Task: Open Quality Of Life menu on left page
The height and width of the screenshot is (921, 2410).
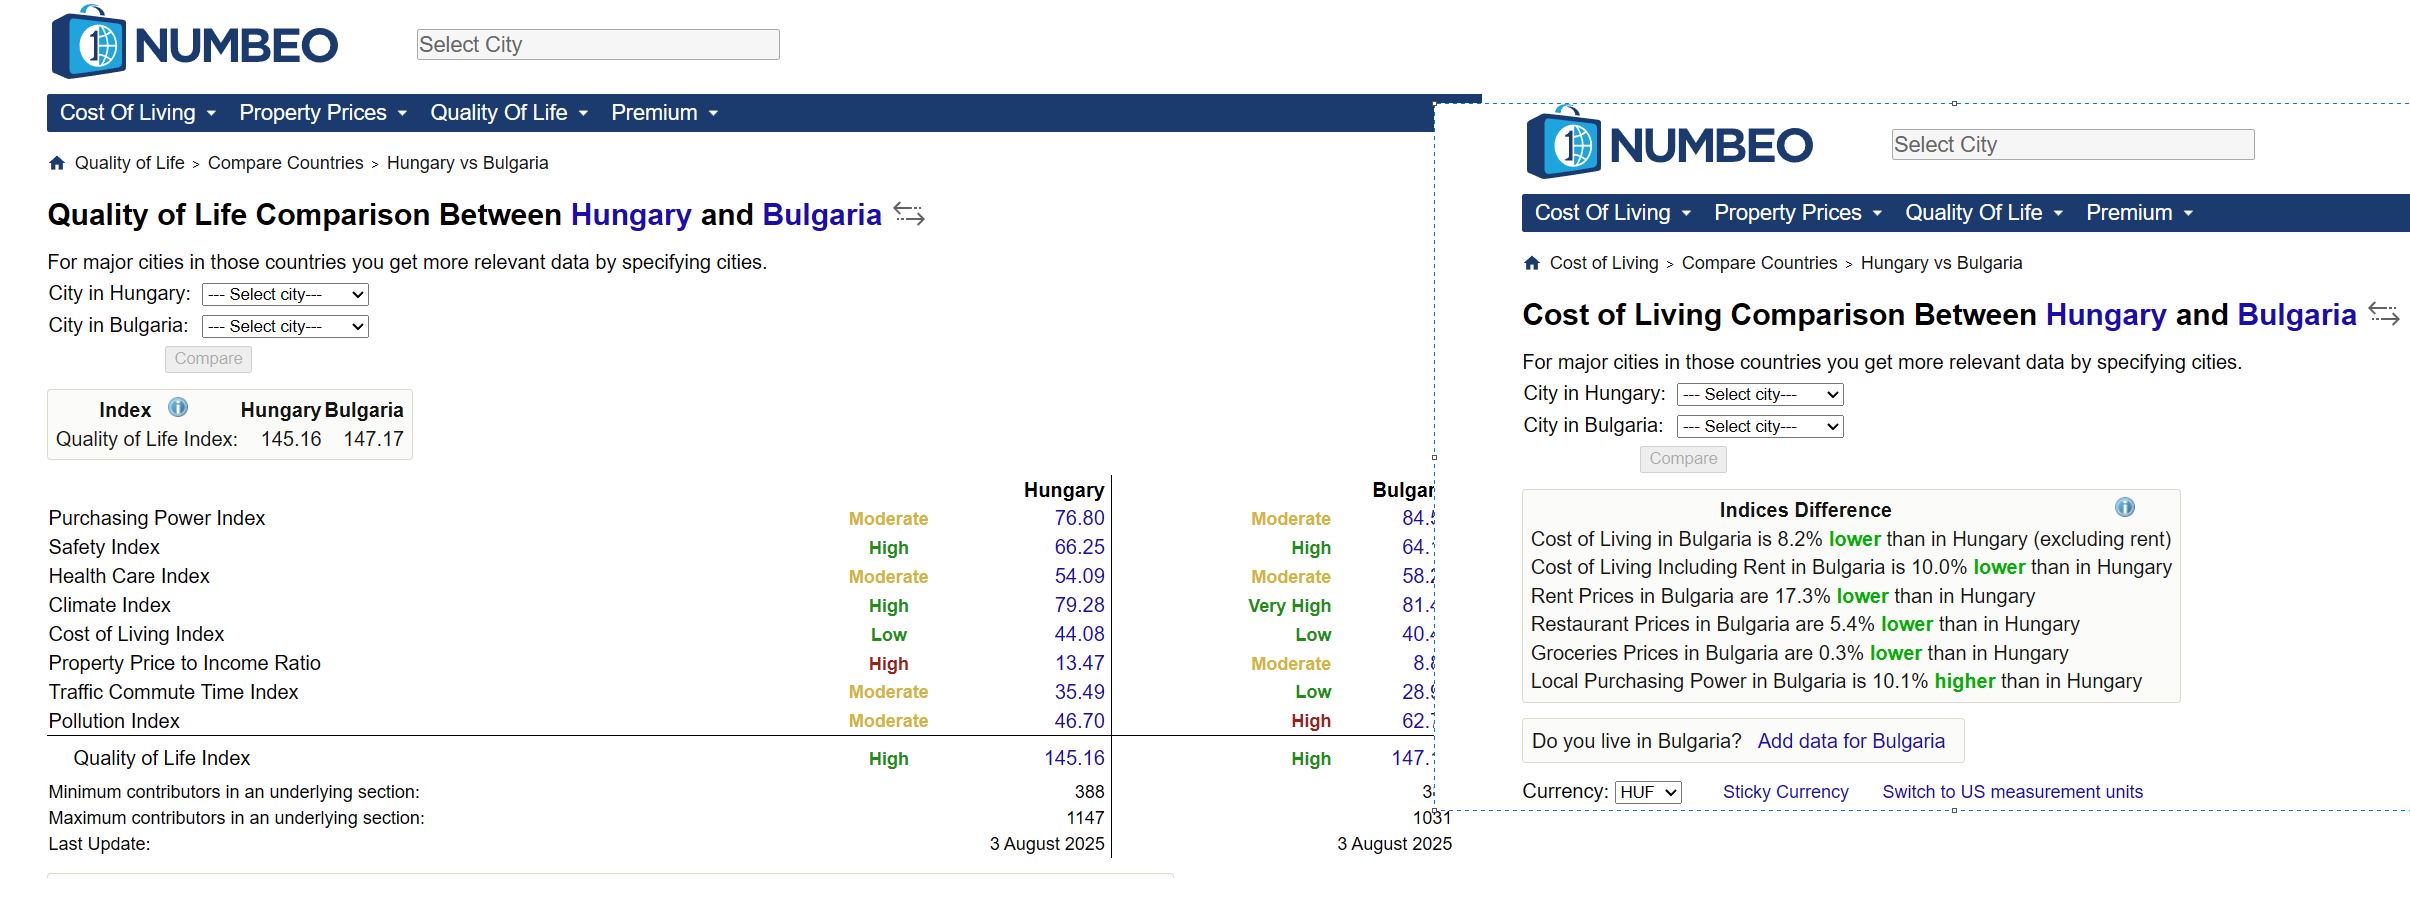Action: click(509, 113)
